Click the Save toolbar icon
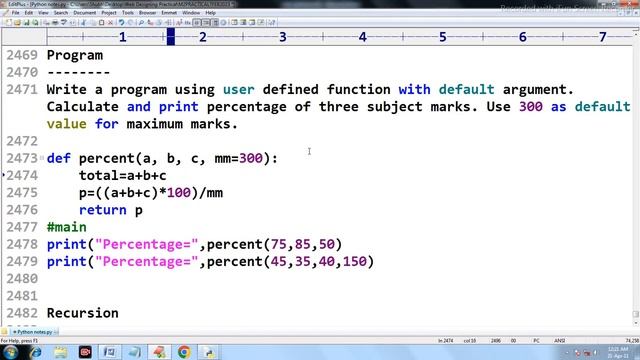This screenshot has height=360, width=640. pos(26,22)
